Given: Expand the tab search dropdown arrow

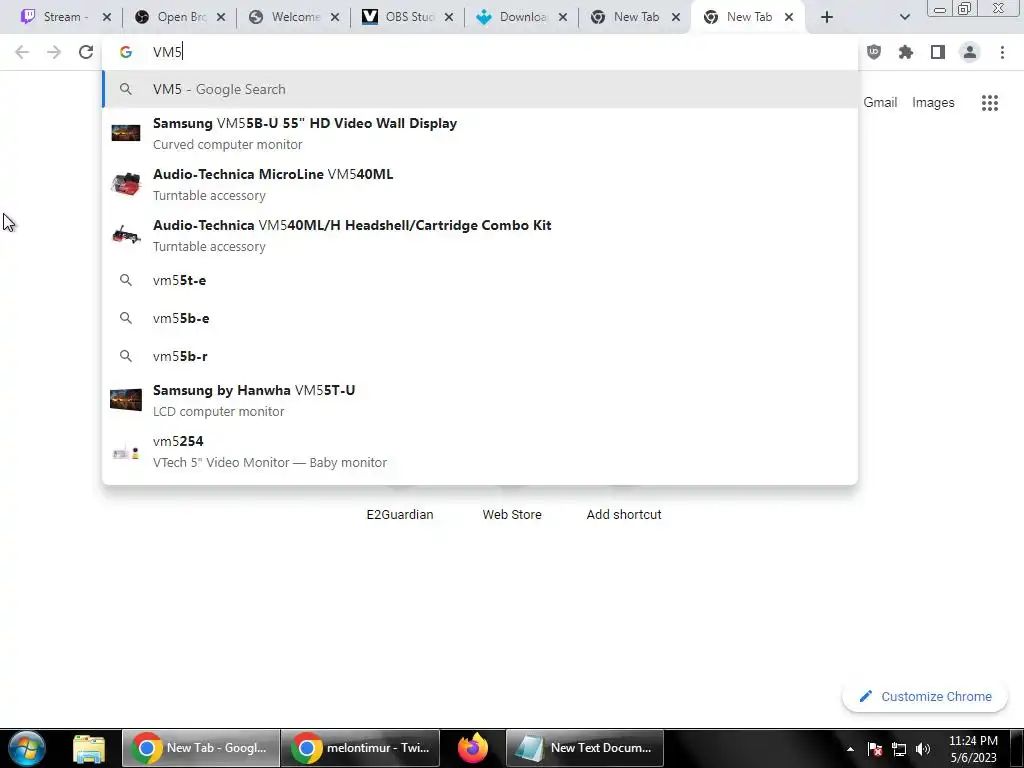Looking at the screenshot, I should click(904, 17).
